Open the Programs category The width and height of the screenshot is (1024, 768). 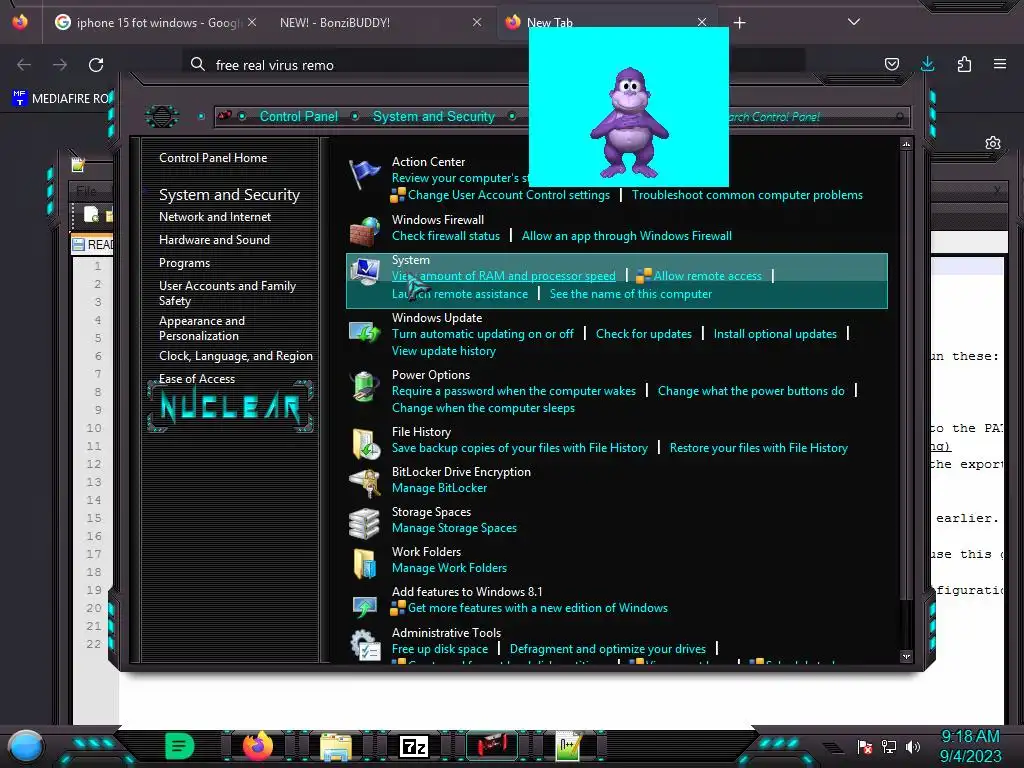(x=184, y=263)
